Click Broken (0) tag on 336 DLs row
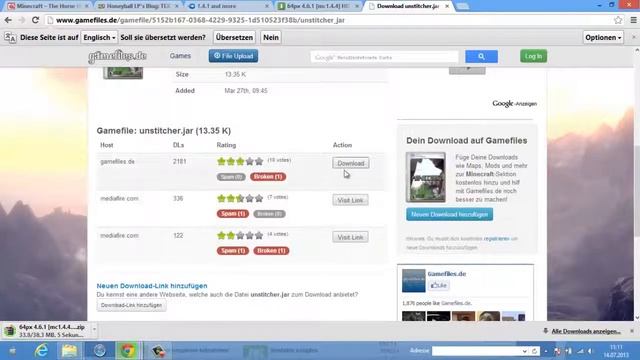 tap(269, 214)
